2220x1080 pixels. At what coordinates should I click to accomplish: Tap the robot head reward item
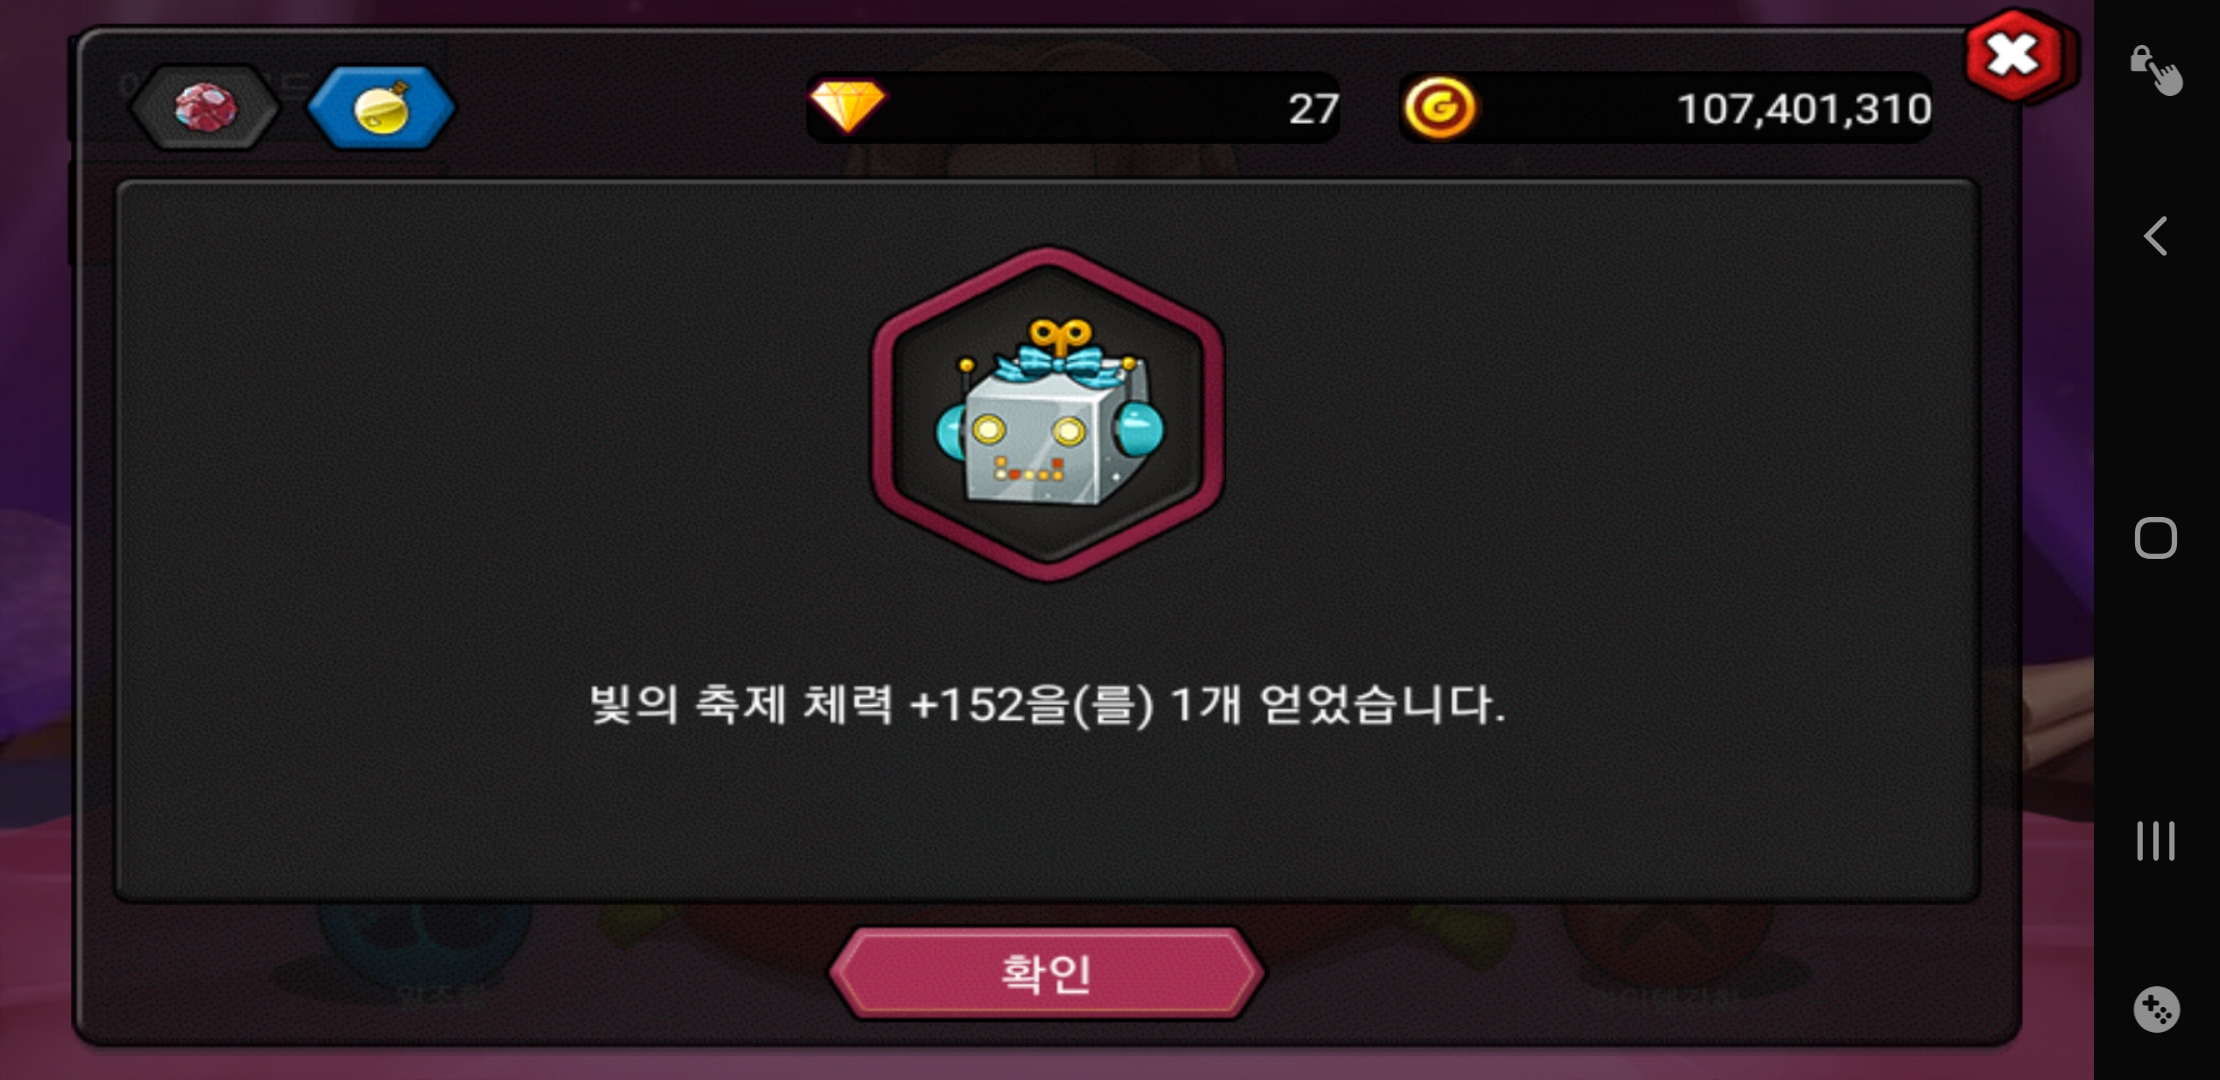pos(1050,414)
